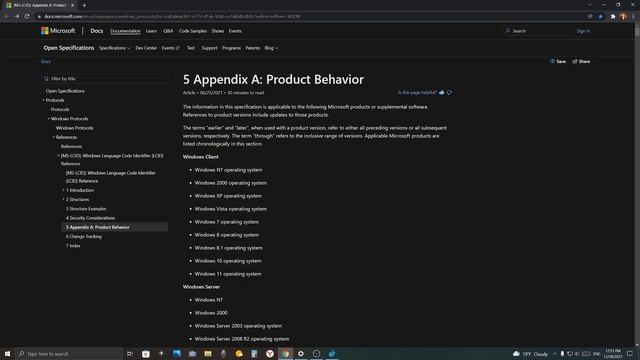Viewport: 640px width, 360px height.
Task: Collapse the top-level Protocols tree node
Action: pos(44,100)
